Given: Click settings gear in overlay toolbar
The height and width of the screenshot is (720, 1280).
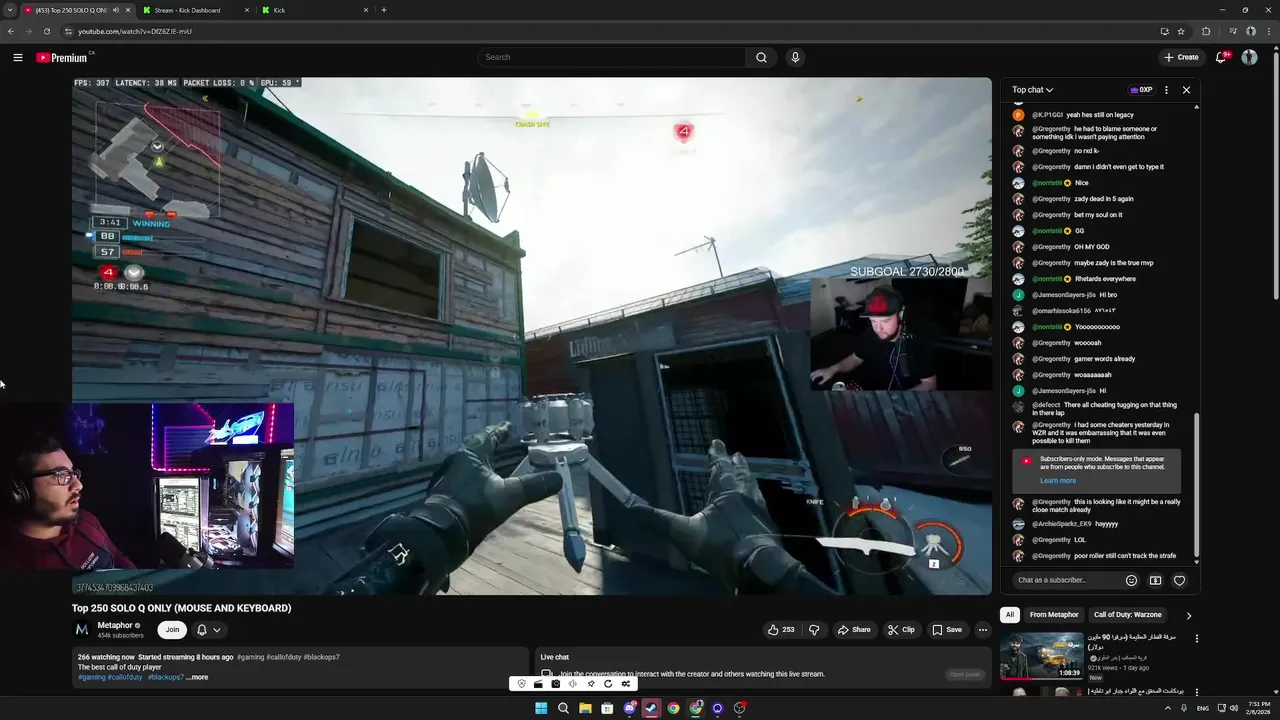Looking at the screenshot, I should point(626,684).
